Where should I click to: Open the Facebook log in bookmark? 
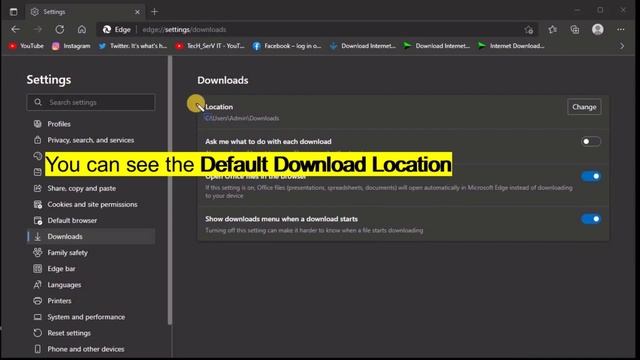(287, 46)
